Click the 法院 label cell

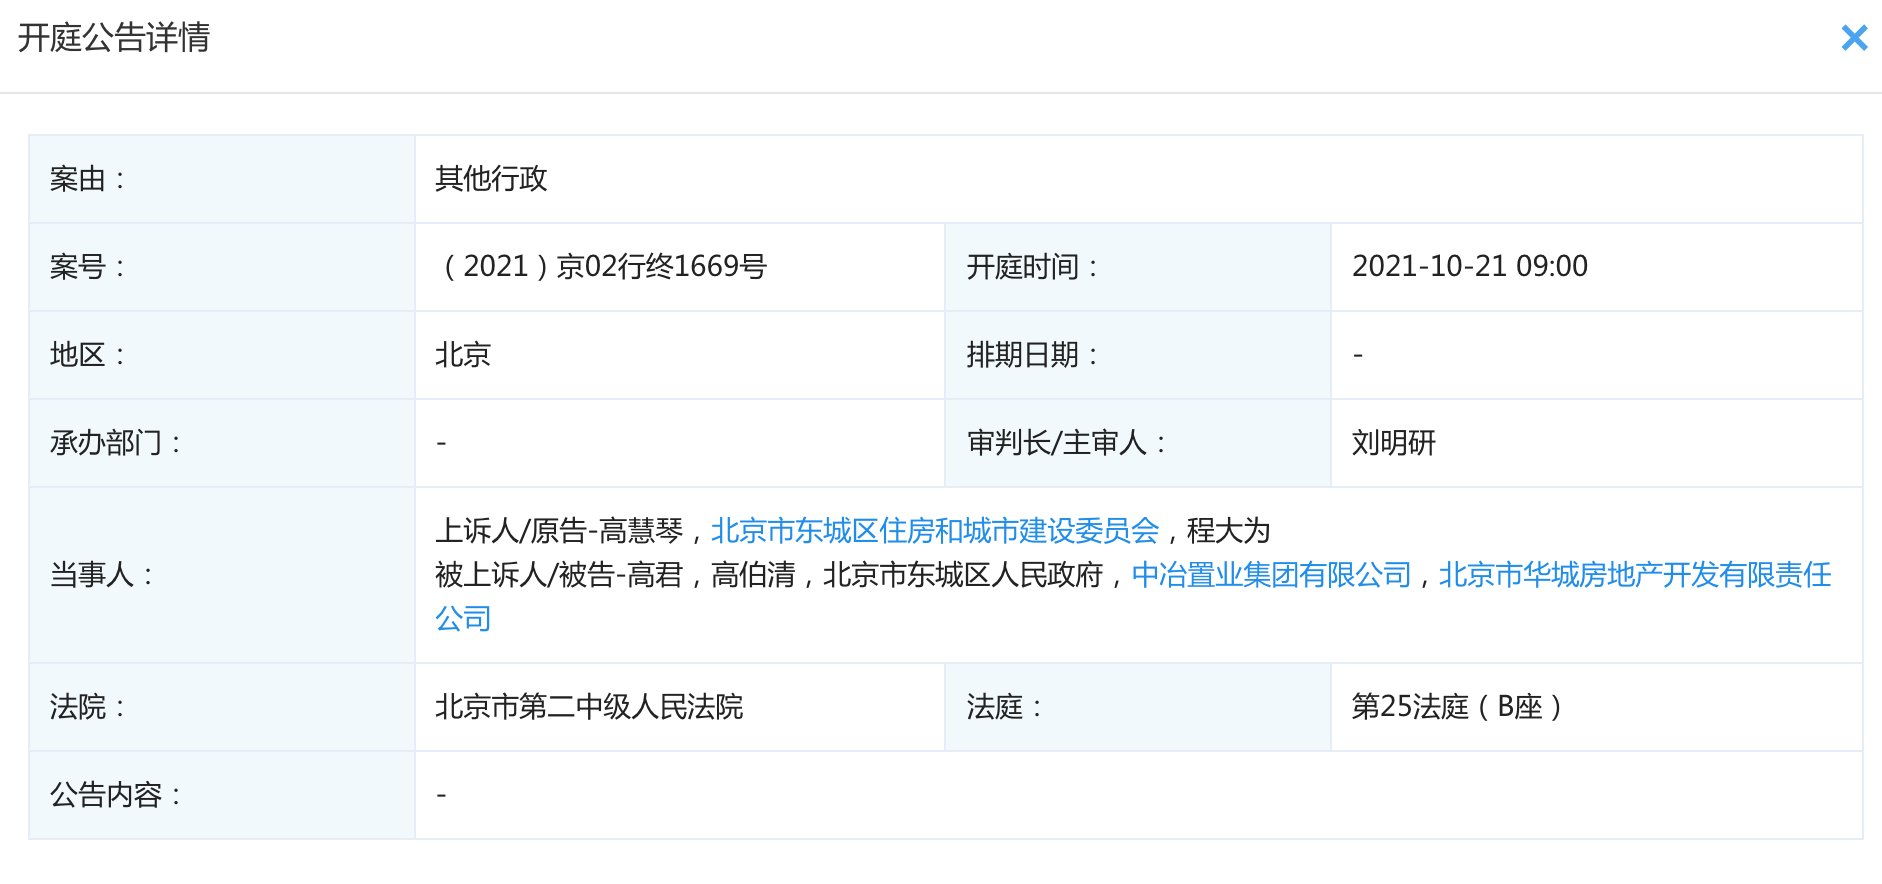click(222, 707)
